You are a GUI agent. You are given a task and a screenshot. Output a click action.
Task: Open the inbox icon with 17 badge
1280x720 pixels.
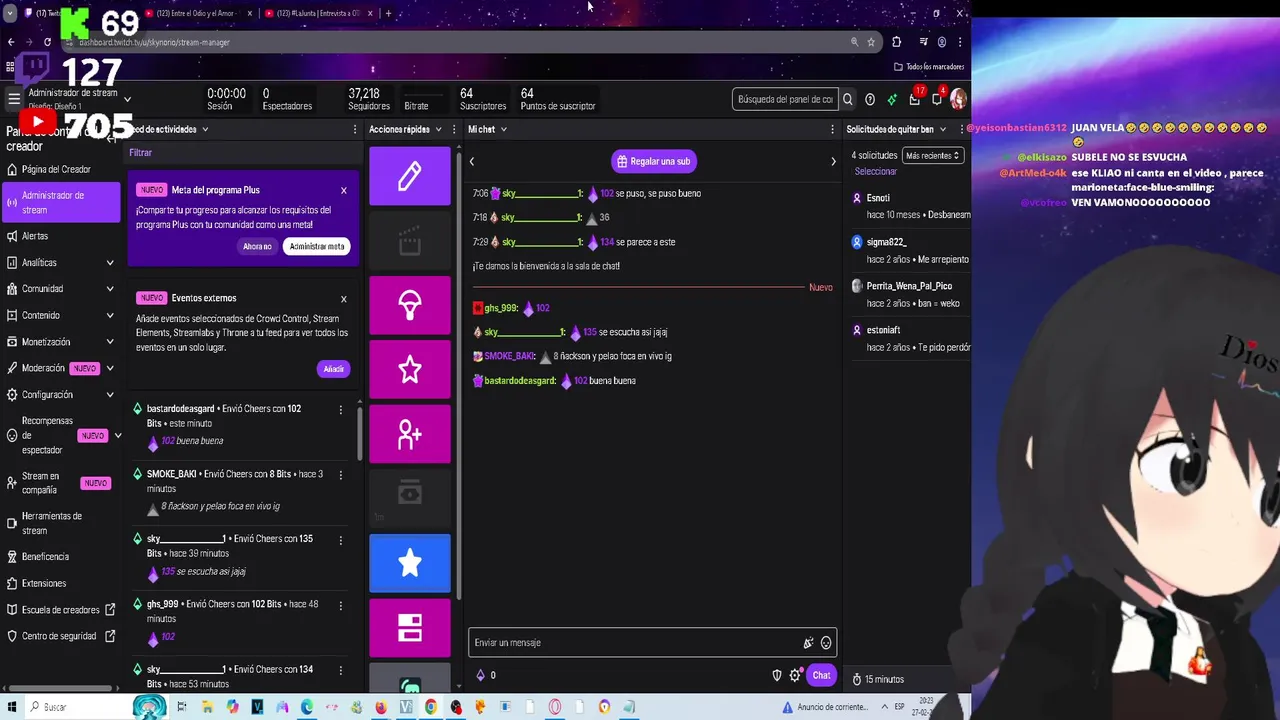914,99
